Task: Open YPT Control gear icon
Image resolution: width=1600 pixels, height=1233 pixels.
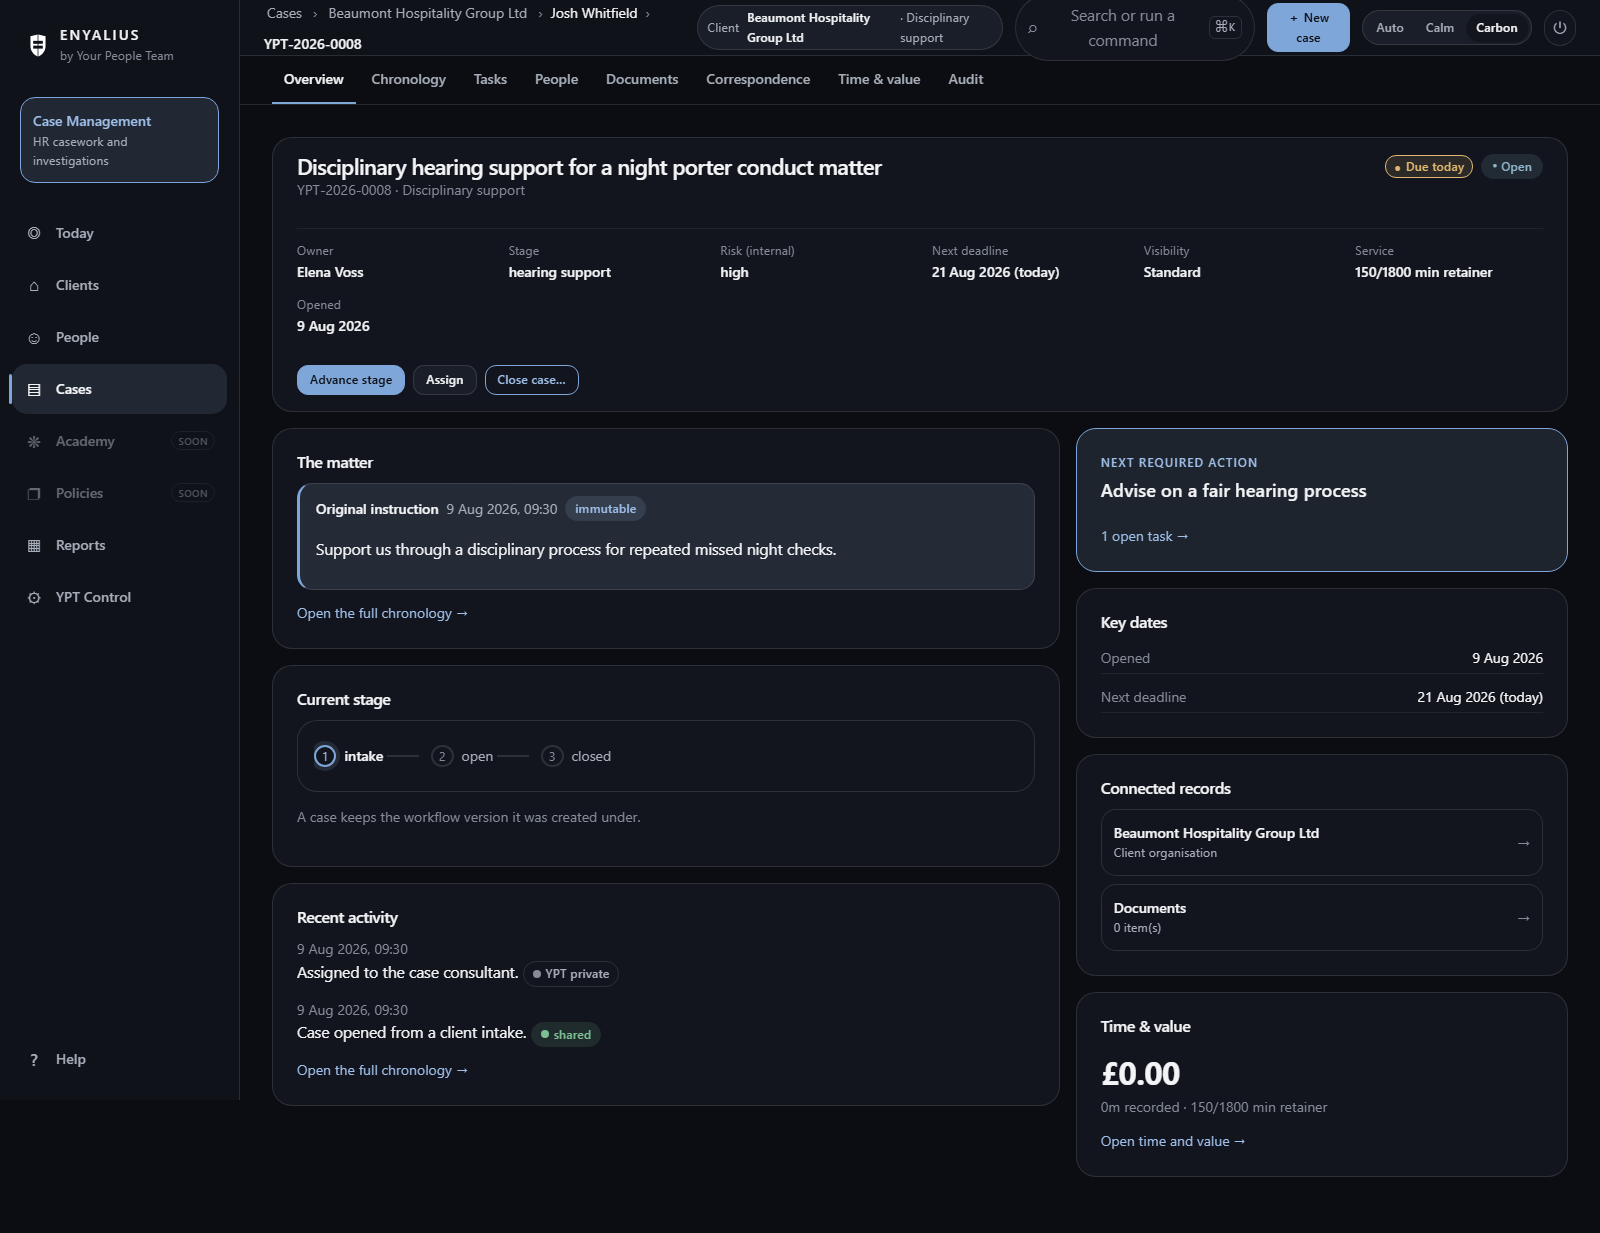Action: [34, 598]
